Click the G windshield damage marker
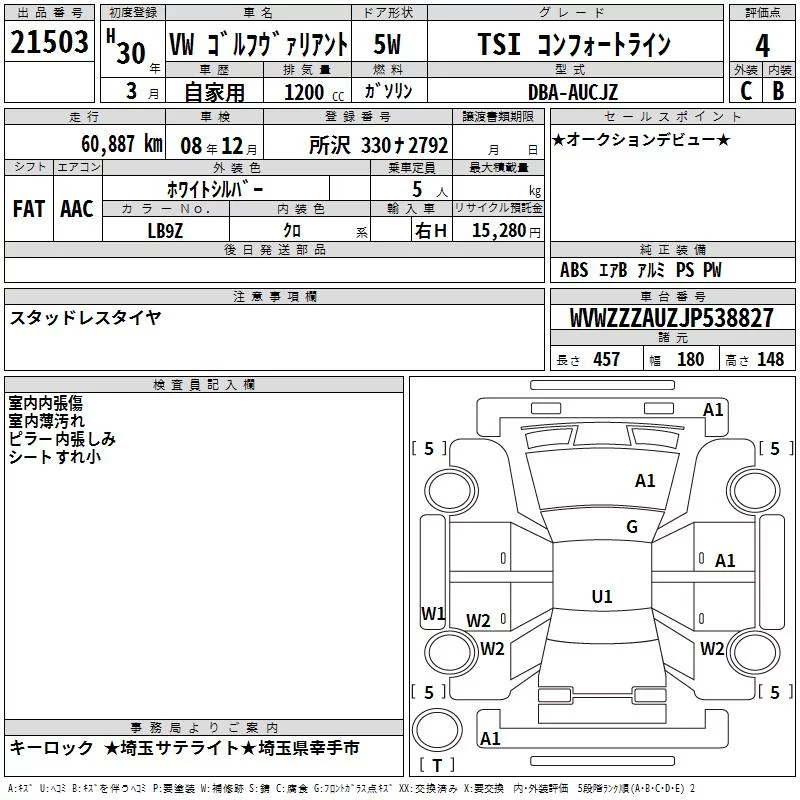 coord(632,527)
